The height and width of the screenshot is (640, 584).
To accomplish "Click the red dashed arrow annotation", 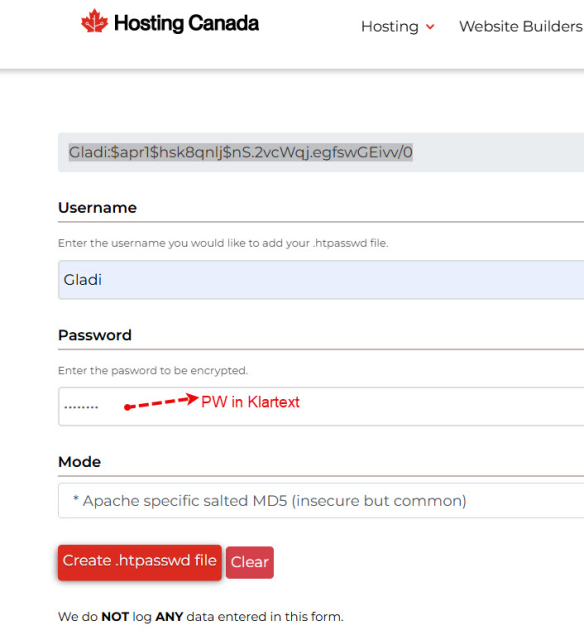I will (161, 402).
